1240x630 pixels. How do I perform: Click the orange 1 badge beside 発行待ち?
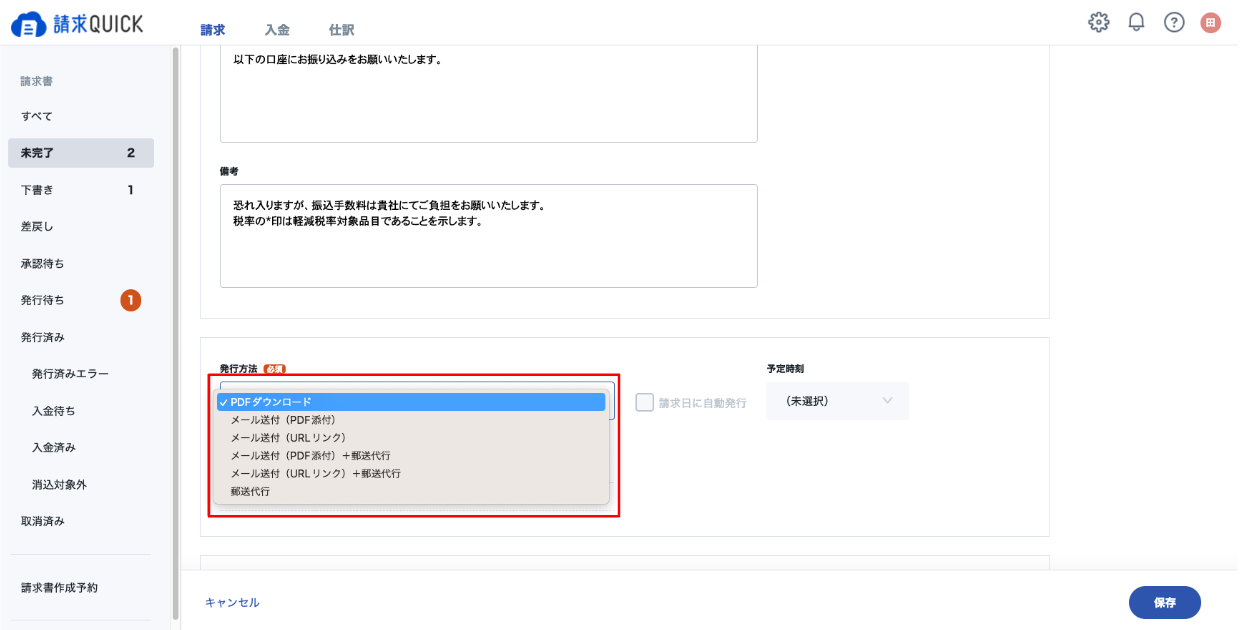click(131, 300)
